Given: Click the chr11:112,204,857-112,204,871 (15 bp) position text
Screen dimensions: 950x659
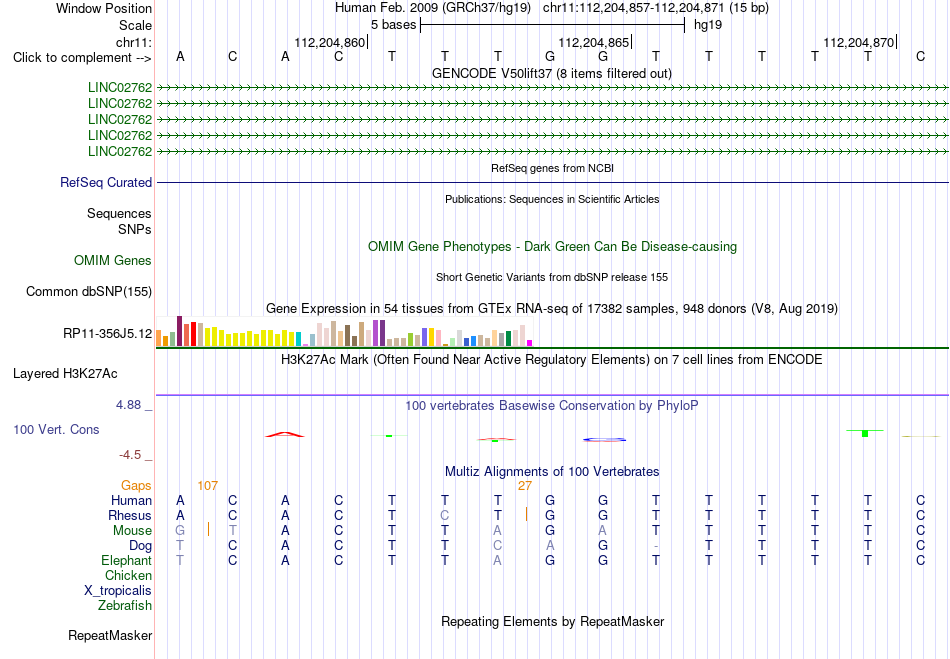Looking at the screenshot, I should (x=656, y=8).
